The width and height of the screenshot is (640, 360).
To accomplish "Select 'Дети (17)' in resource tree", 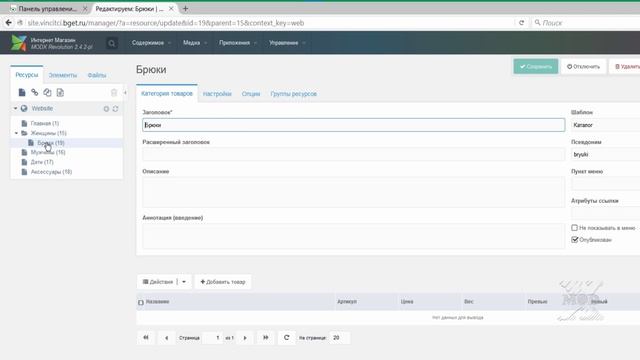I will coord(42,162).
